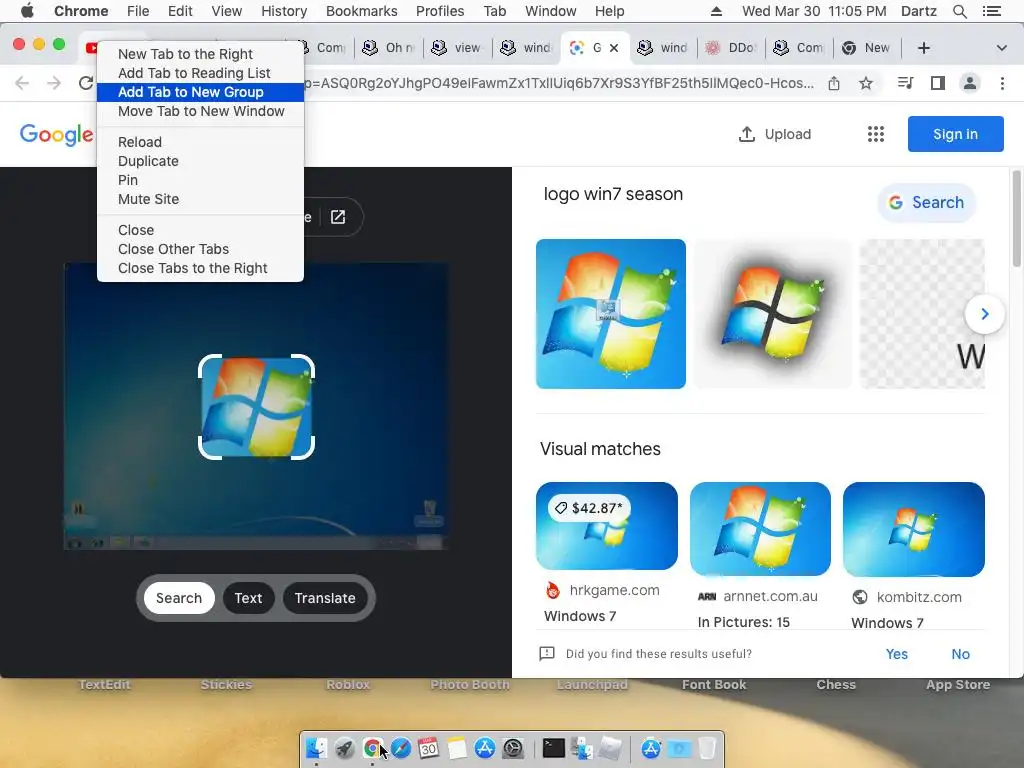The height and width of the screenshot is (768, 1024).
Task: Choose Duplicate in the tab menu
Action: coord(200,161)
